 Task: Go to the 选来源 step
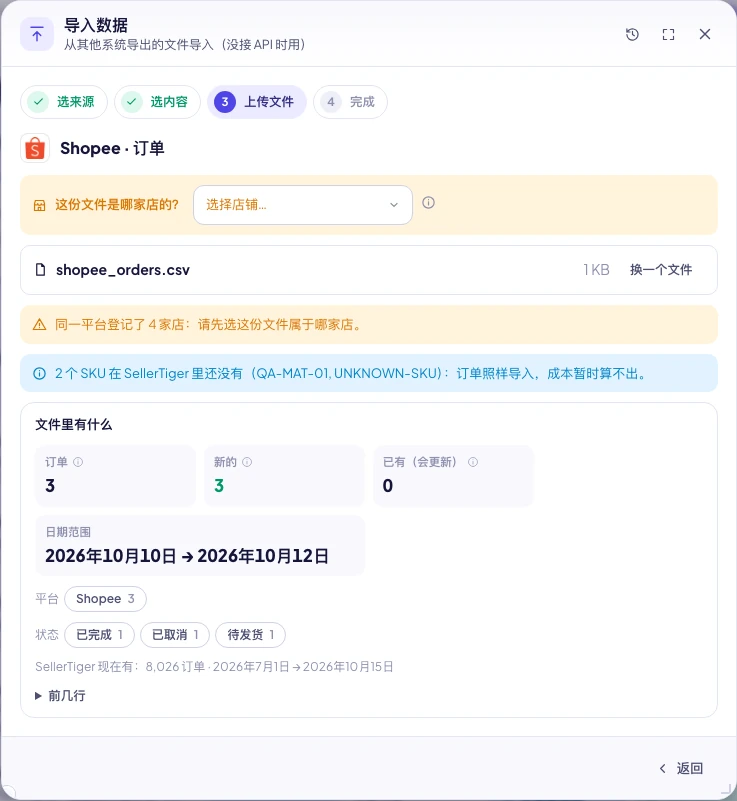coord(64,102)
